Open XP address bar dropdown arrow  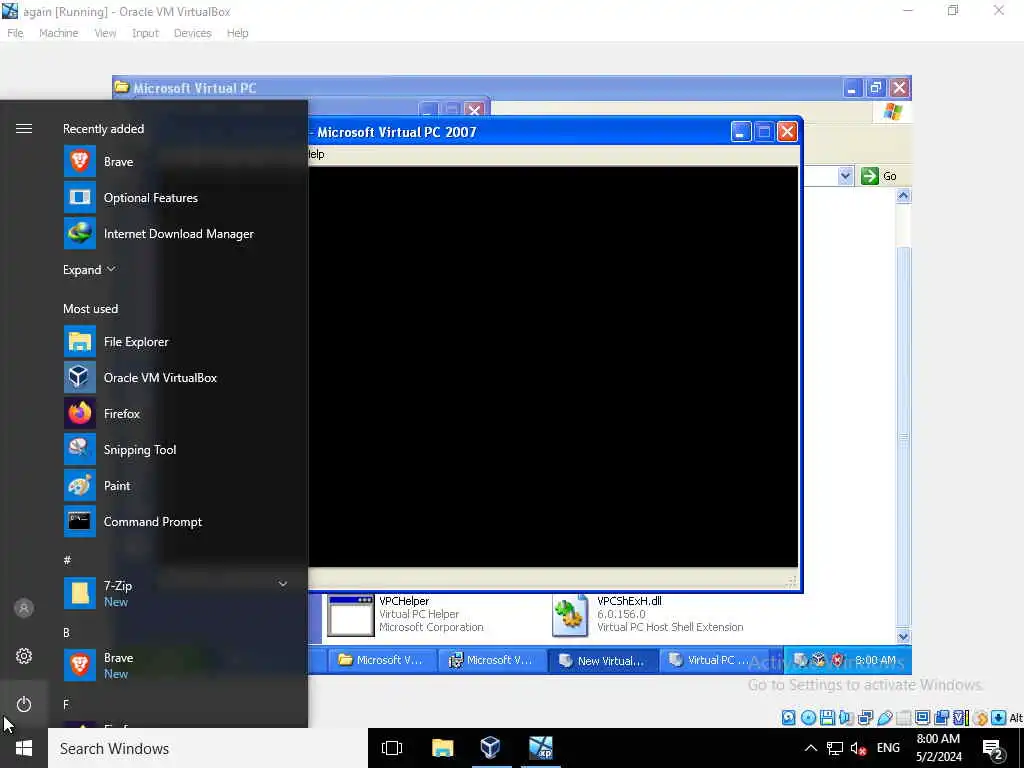tap(845, 176)
